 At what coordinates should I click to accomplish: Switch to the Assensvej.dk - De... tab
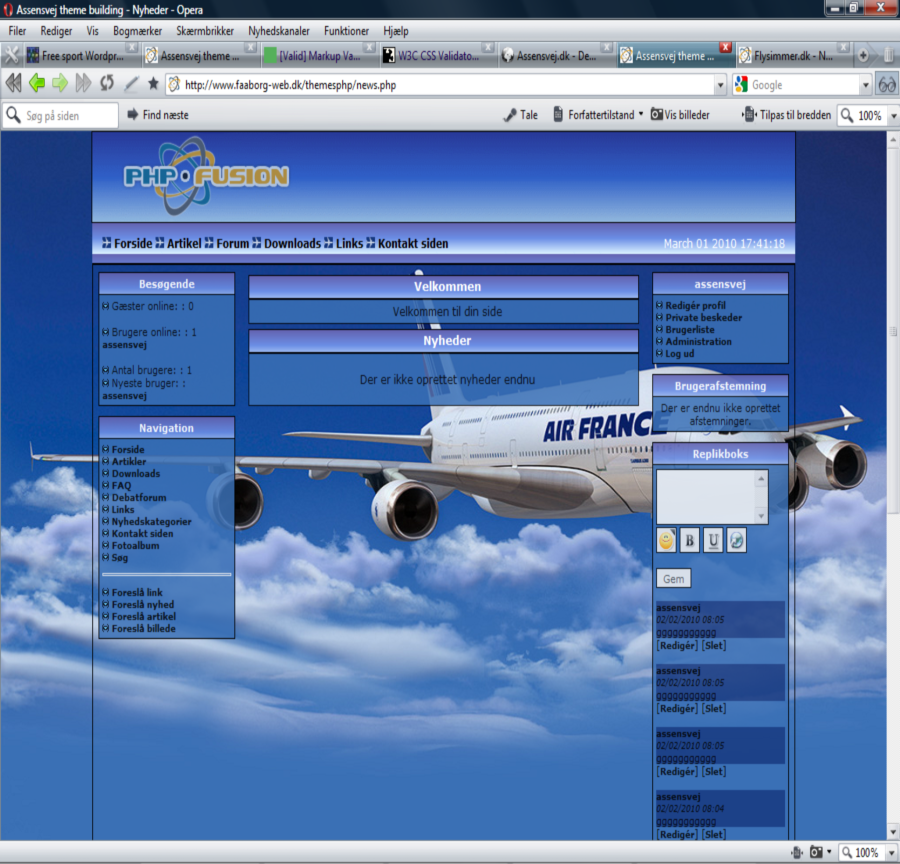tap(556, 56)
